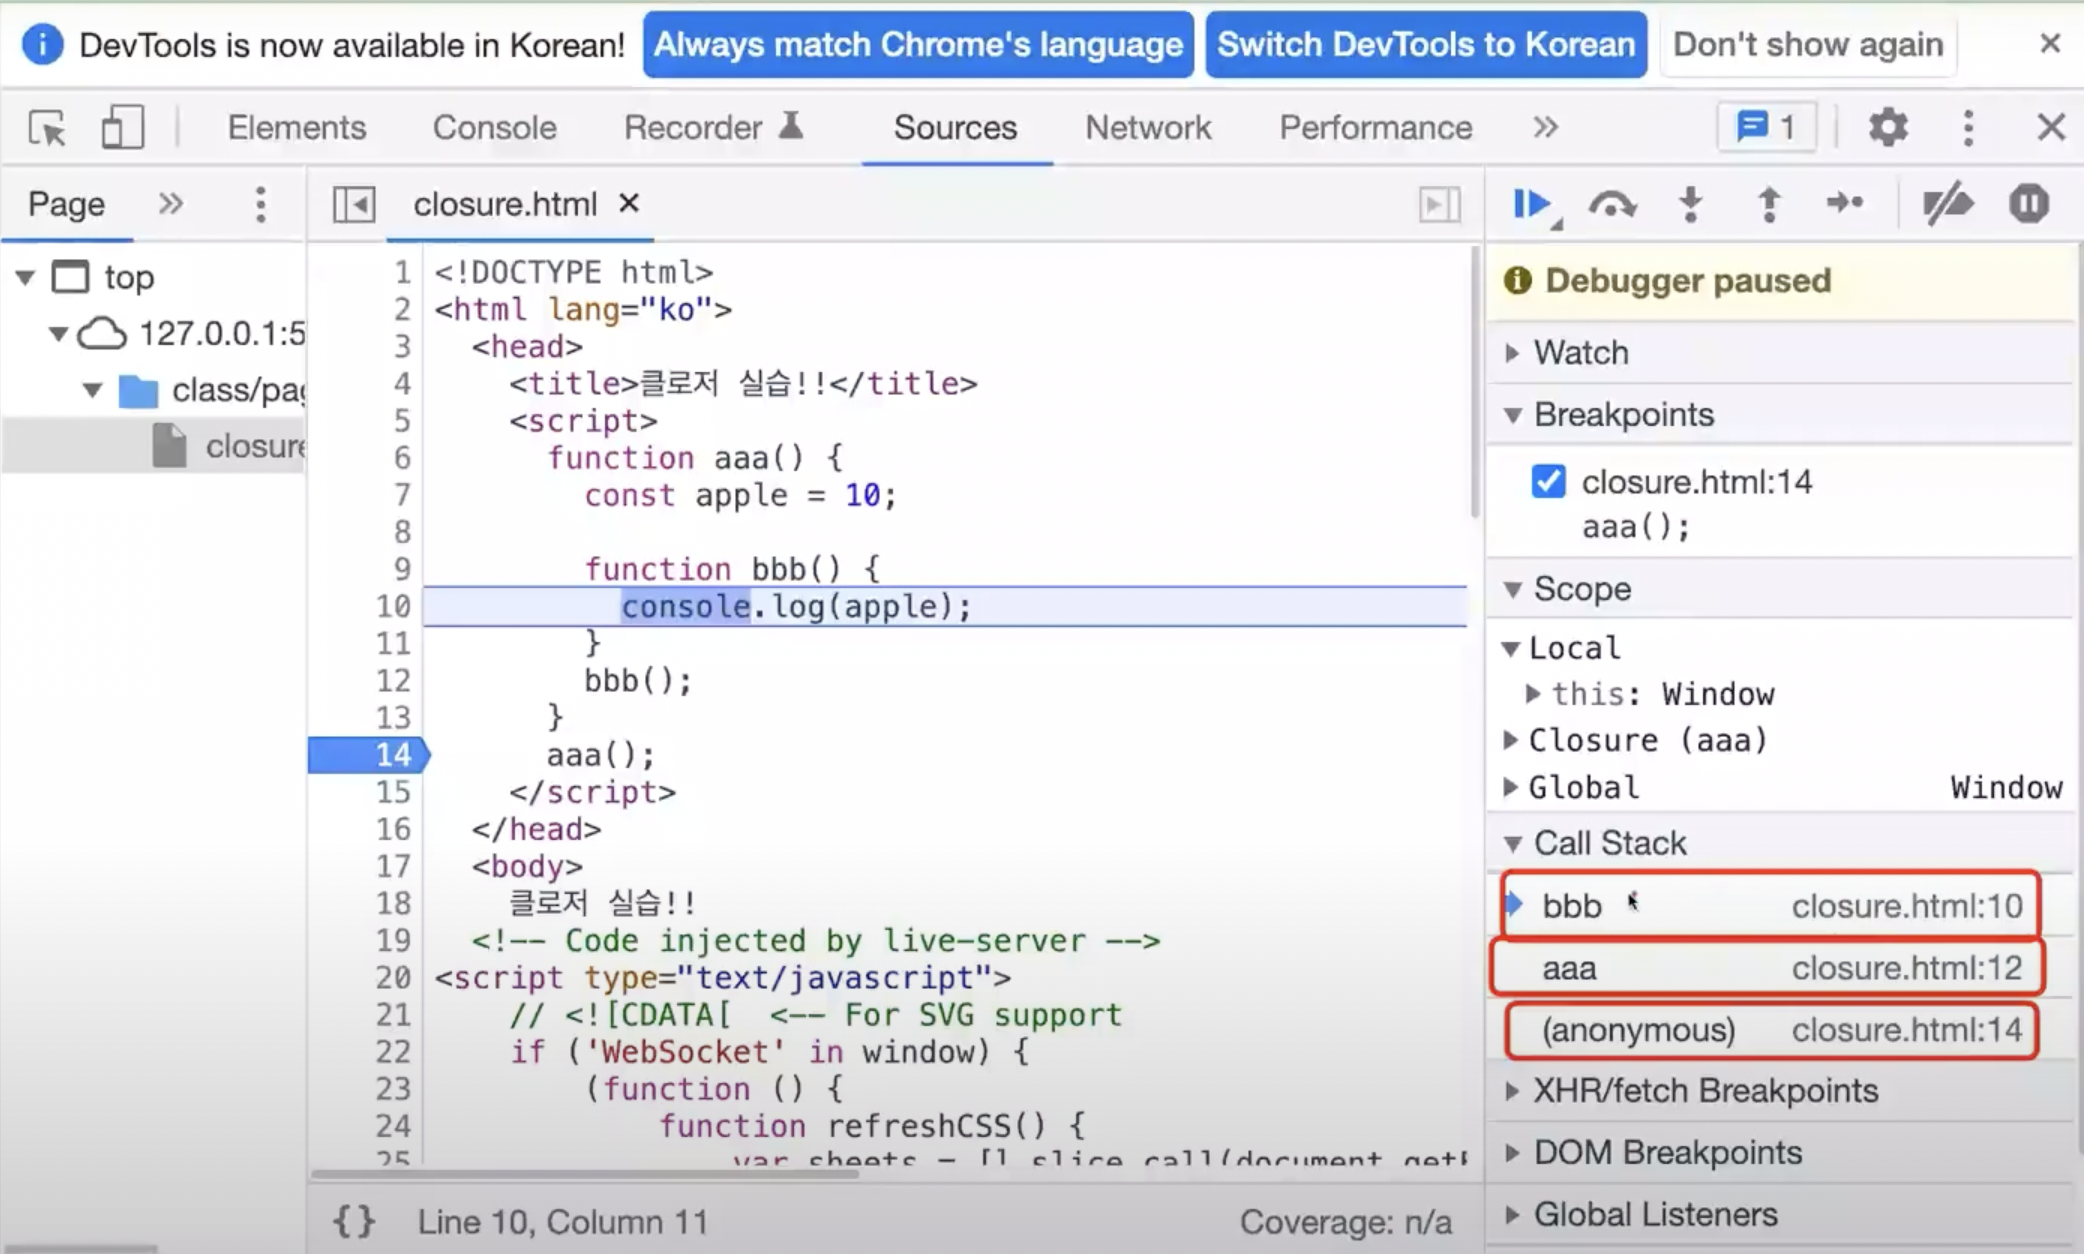2084x1254 pixels.
Task: Open DevTools settings gear
Action: pyautogui.click(x=1888, y=128)
